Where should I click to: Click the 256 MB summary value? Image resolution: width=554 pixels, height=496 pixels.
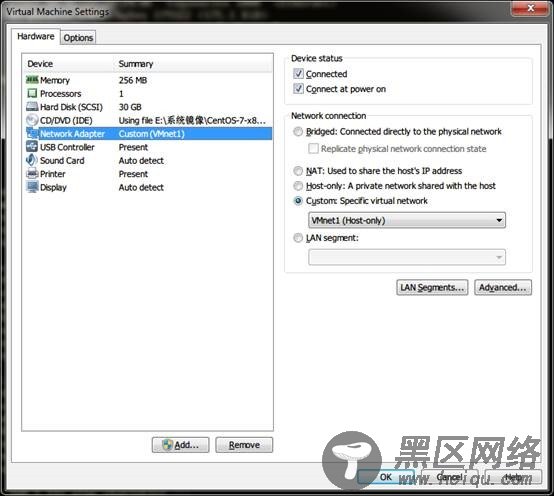pyautogui.click(x=133, y=80)
